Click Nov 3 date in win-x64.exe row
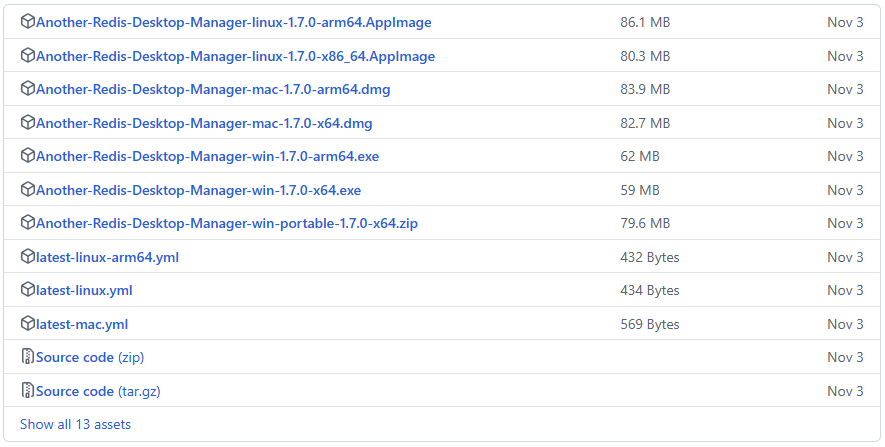The width and height of the screenshot is (885, 447). tap(845, 190)
